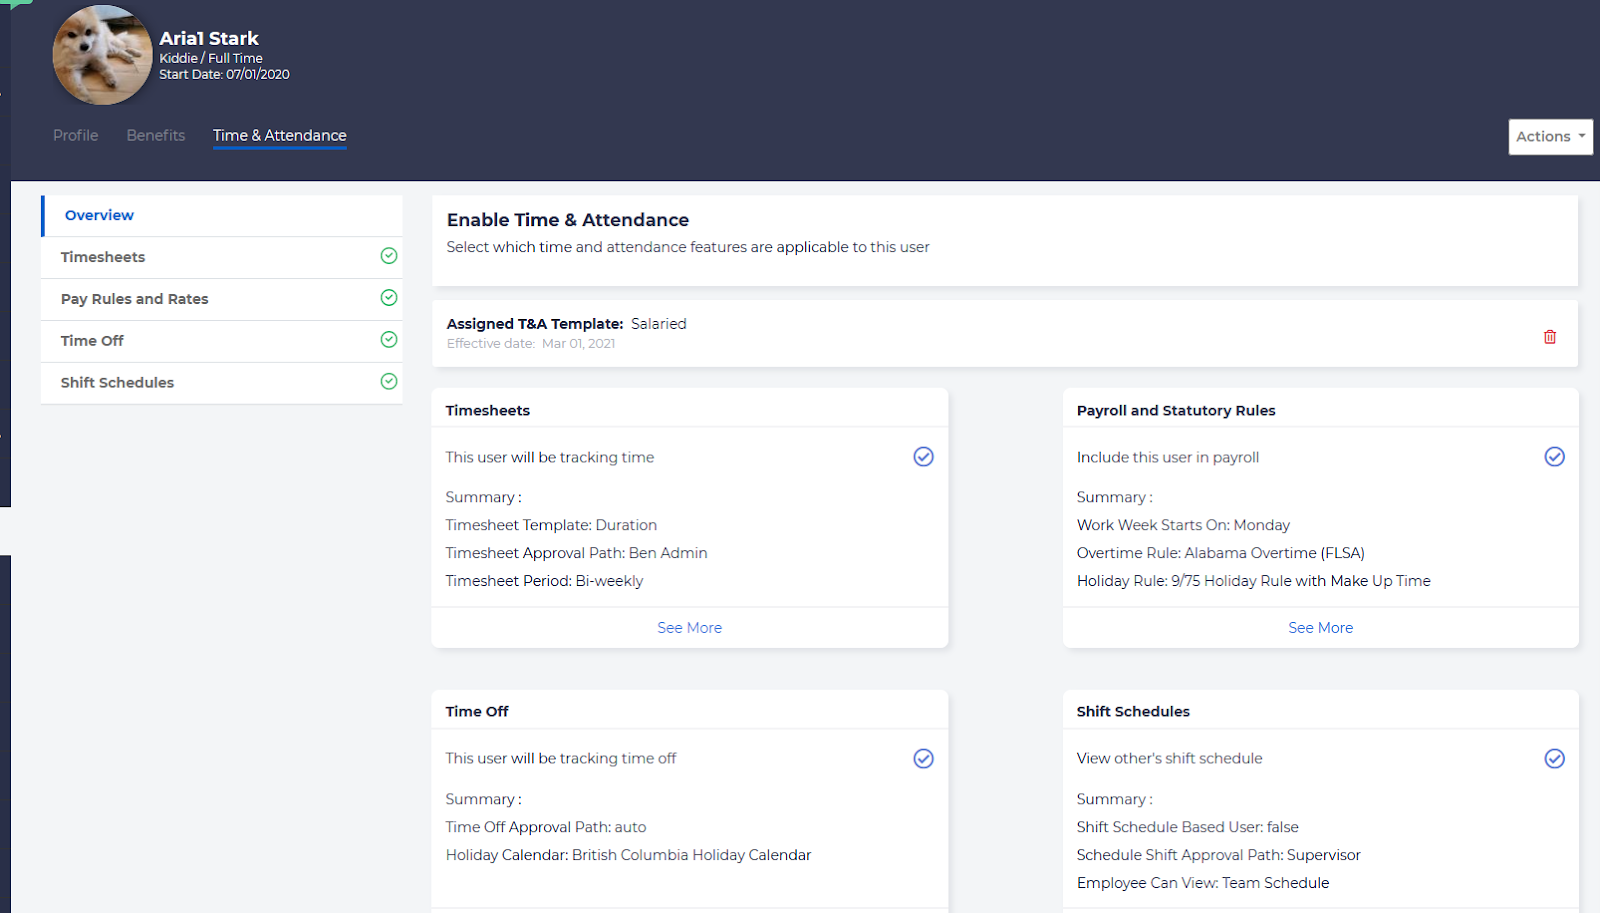Select the Time & Attendance tab
The height and width of the screenshot is (913, 1600).
point(279,136)
